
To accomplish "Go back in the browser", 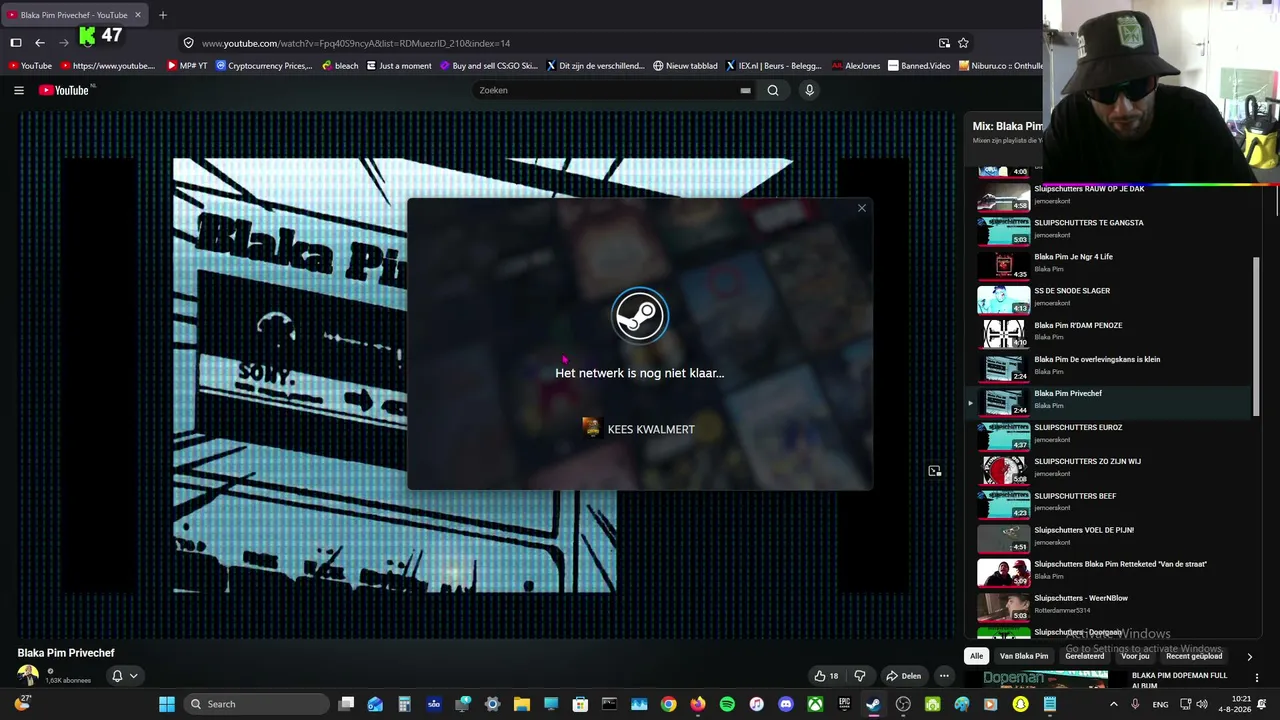I will point(39,43).
